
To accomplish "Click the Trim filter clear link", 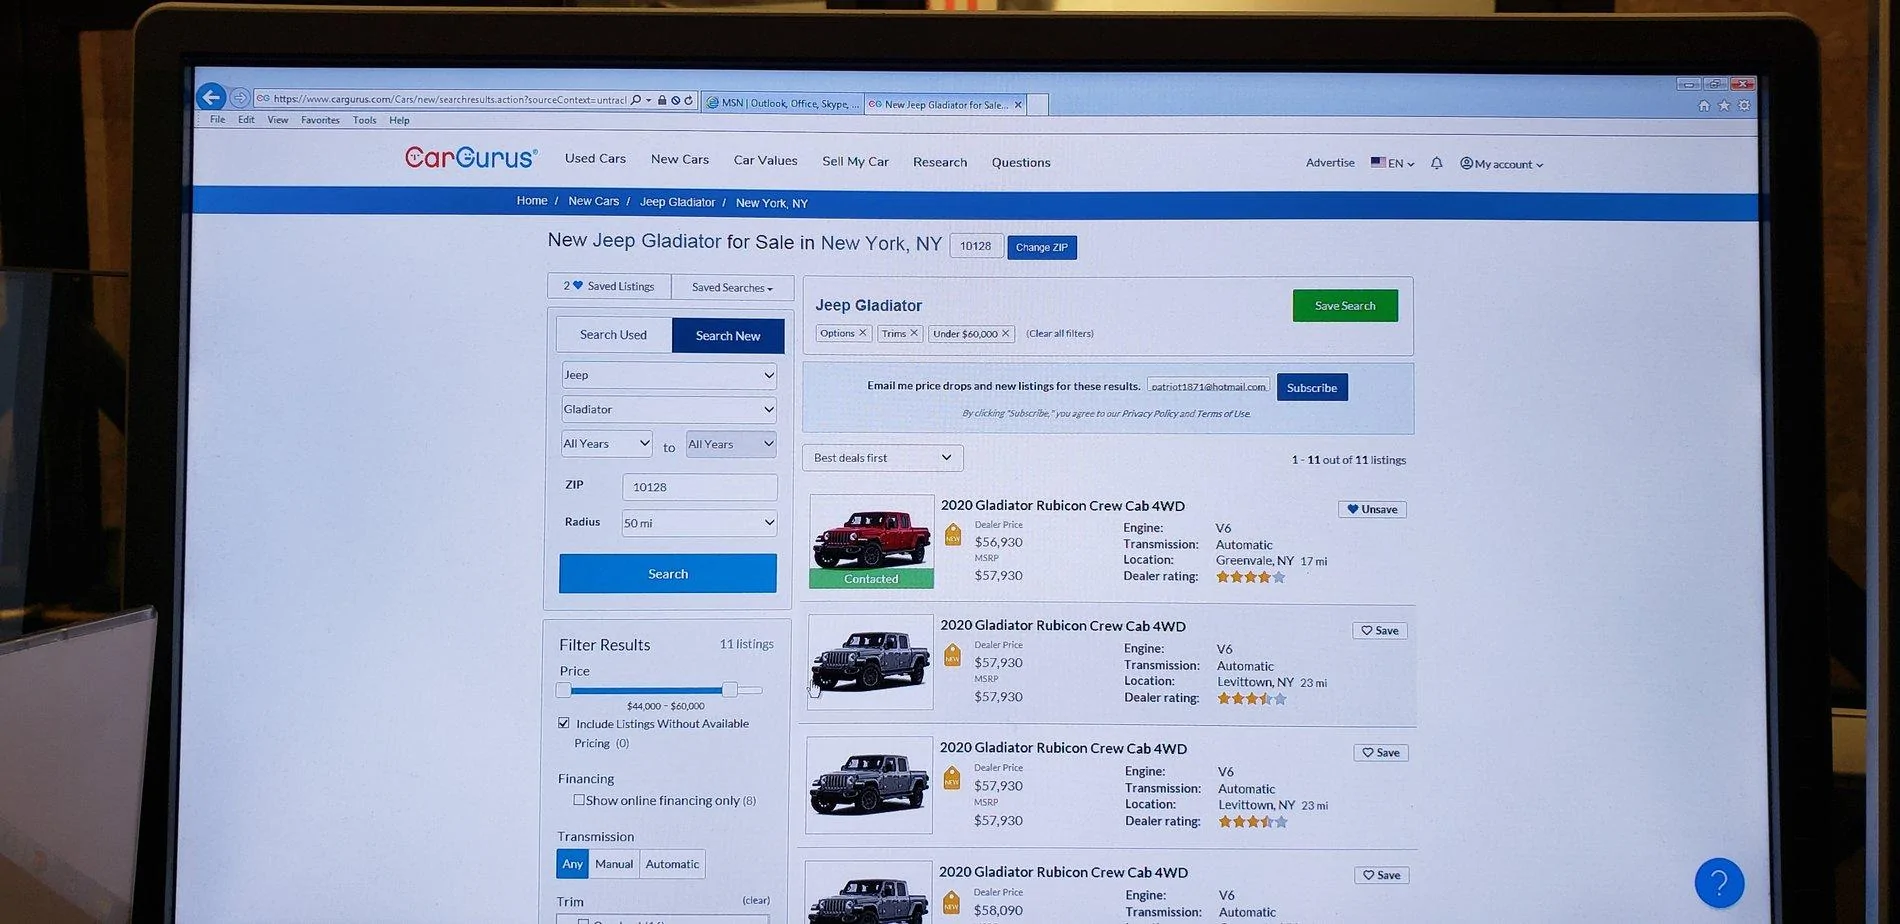I will (x=756, y=901).
